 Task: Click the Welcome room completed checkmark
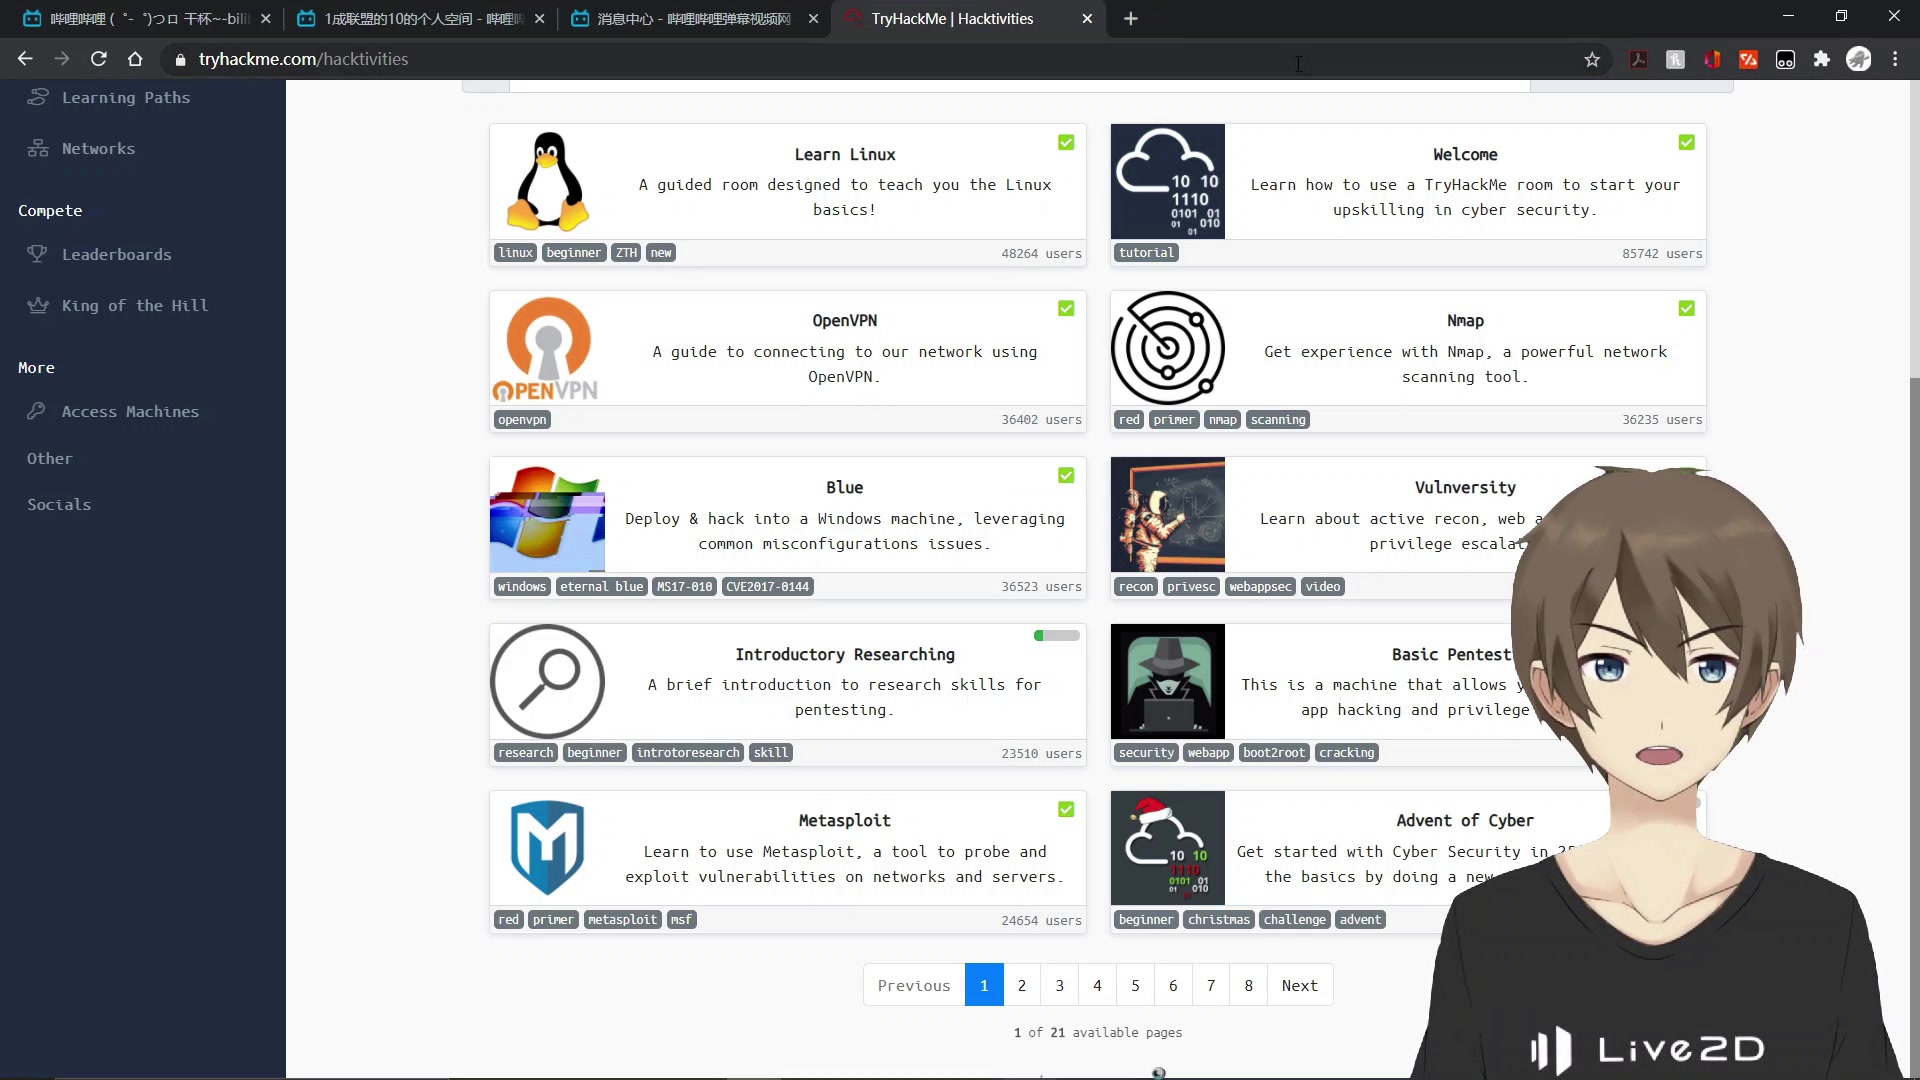pyautogui.click(x=1687, y=142)
